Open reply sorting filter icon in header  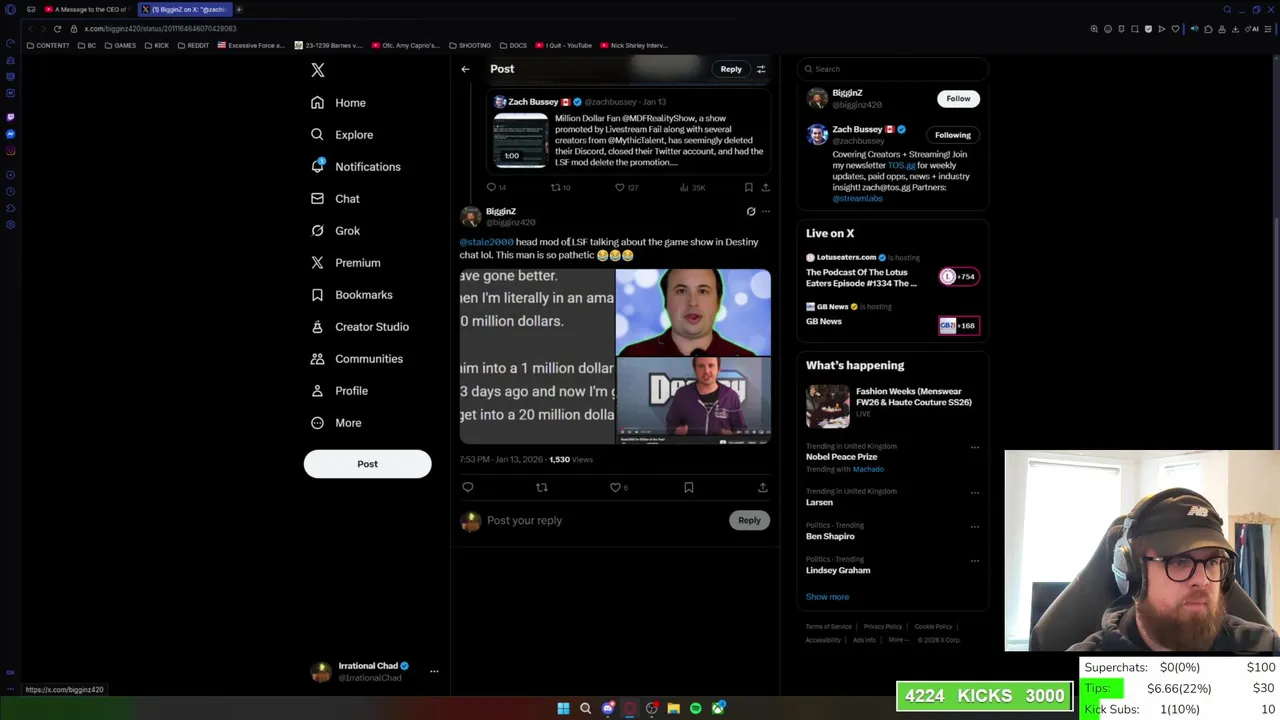point(761,69)
